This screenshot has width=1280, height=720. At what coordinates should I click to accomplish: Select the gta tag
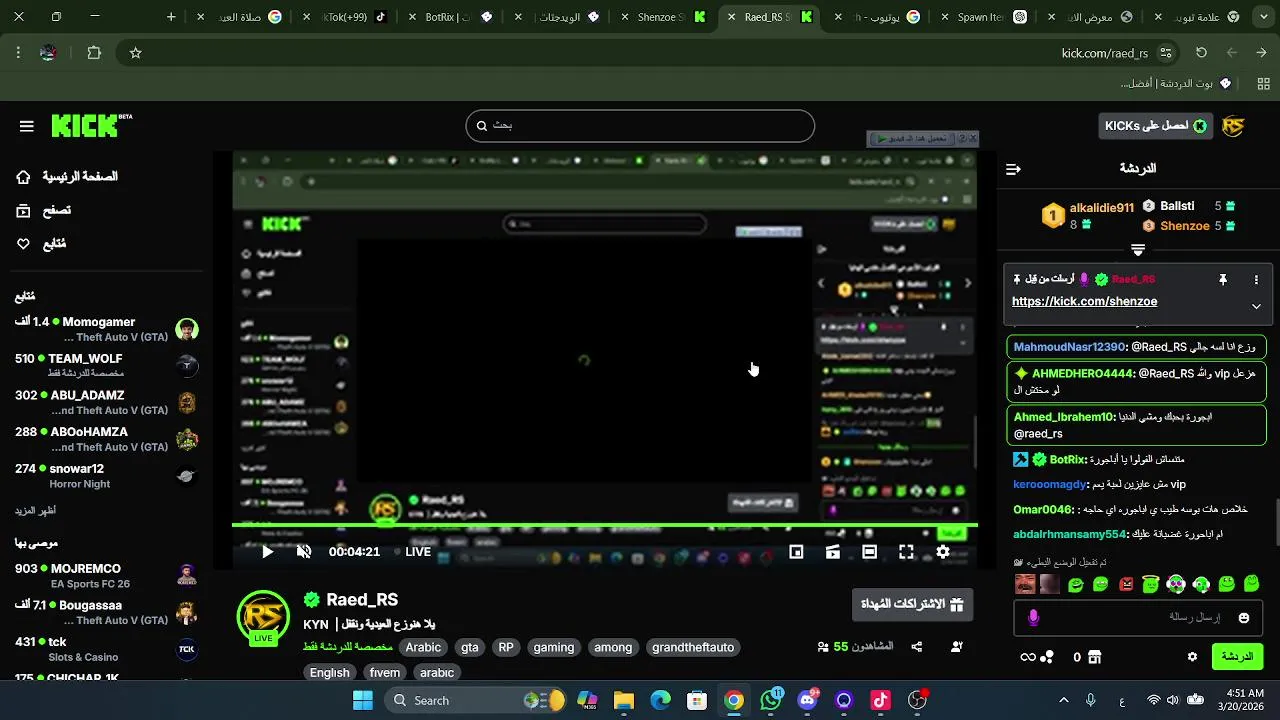click(470, 647)
